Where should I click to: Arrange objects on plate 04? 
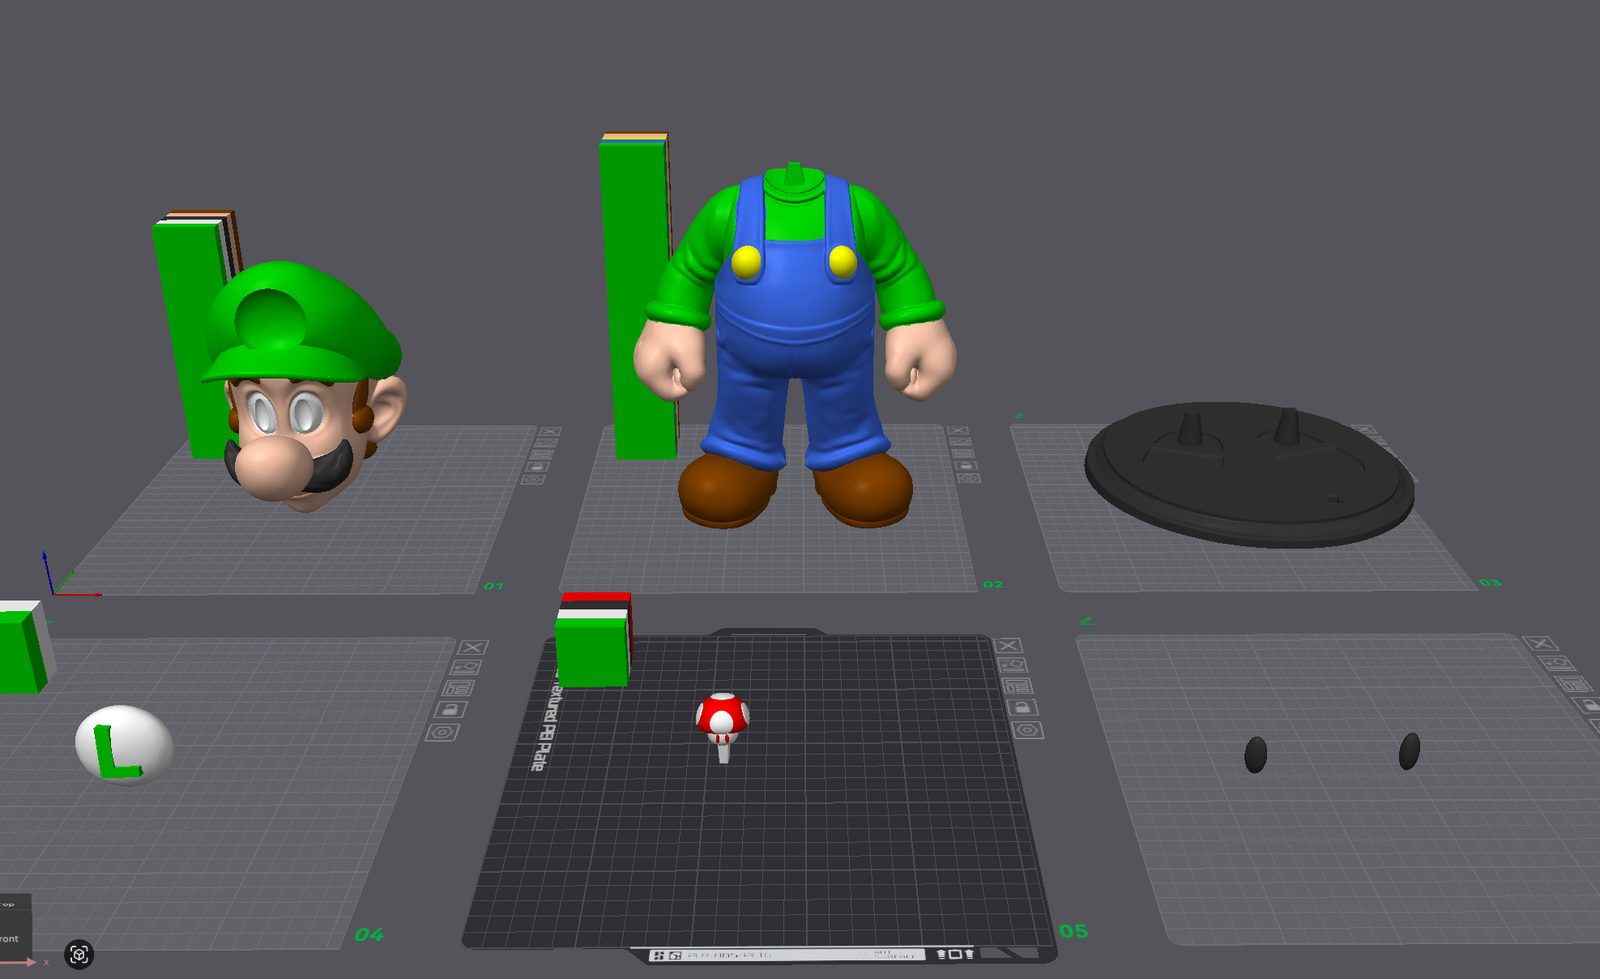click(458, 688)
